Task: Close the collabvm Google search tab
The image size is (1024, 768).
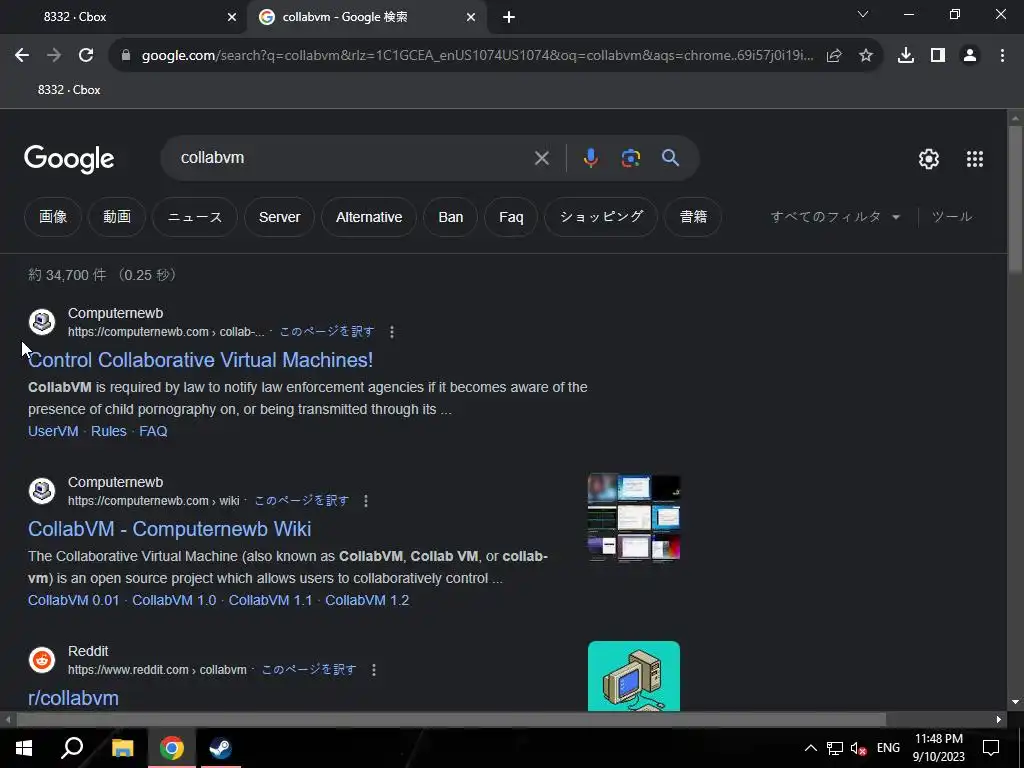Action: click(471, 18)
